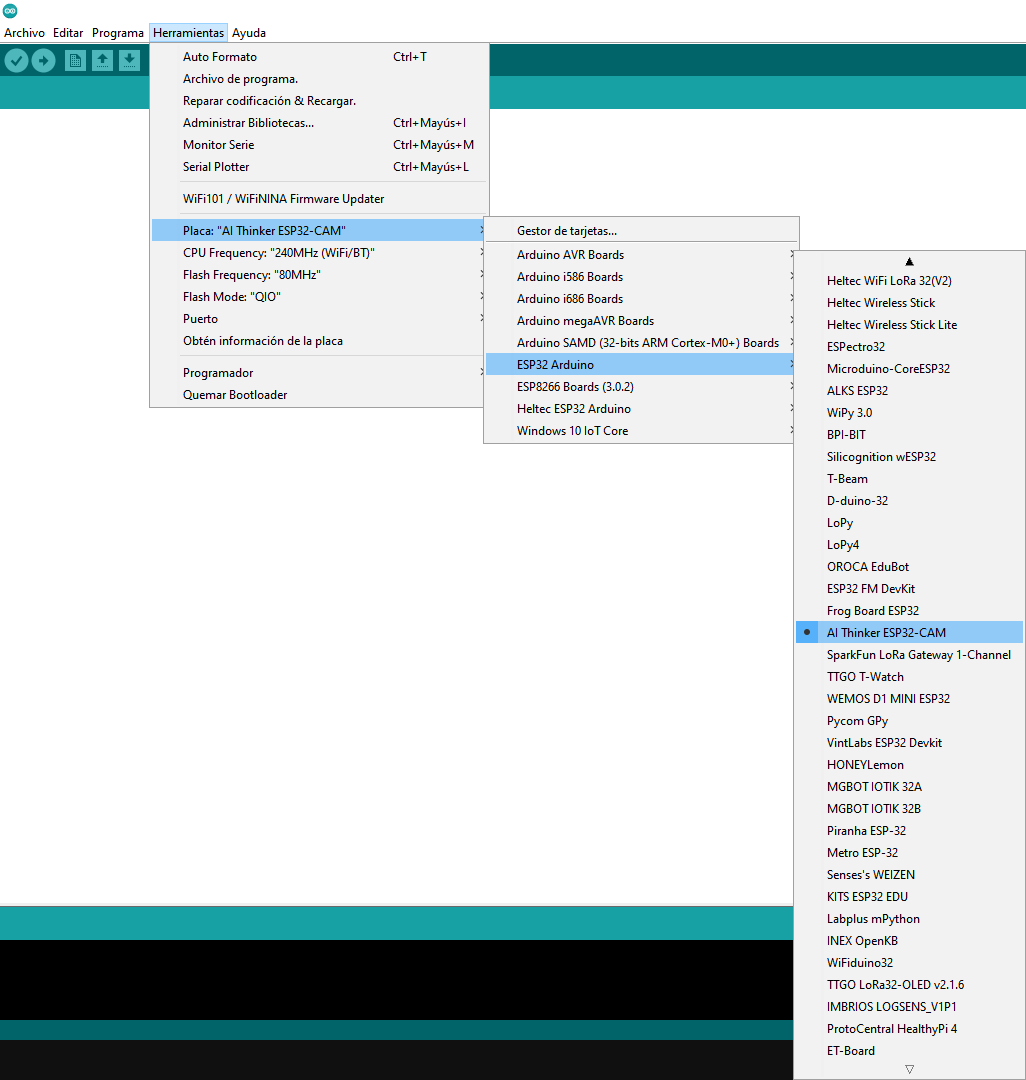Click the New sketch file icon

[75, 61]
